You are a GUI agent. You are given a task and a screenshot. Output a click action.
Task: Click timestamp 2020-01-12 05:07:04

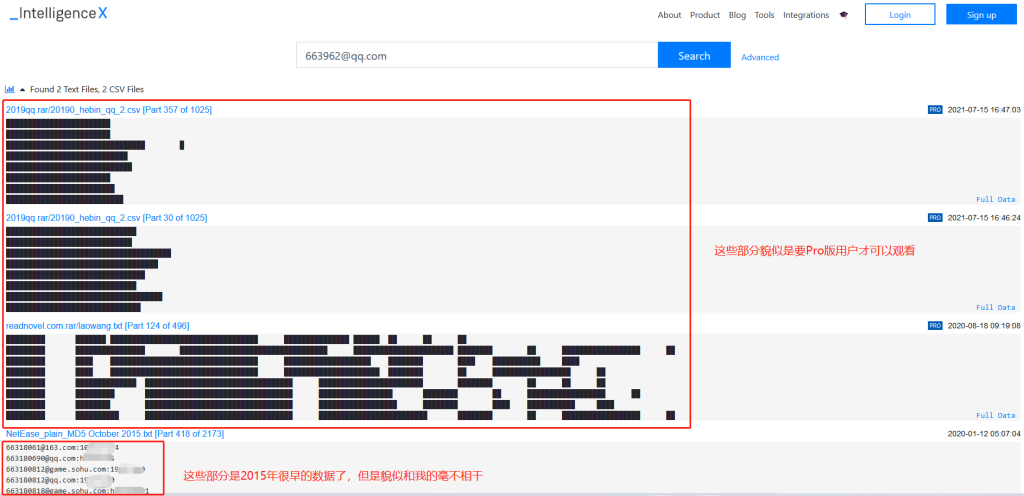984,433
